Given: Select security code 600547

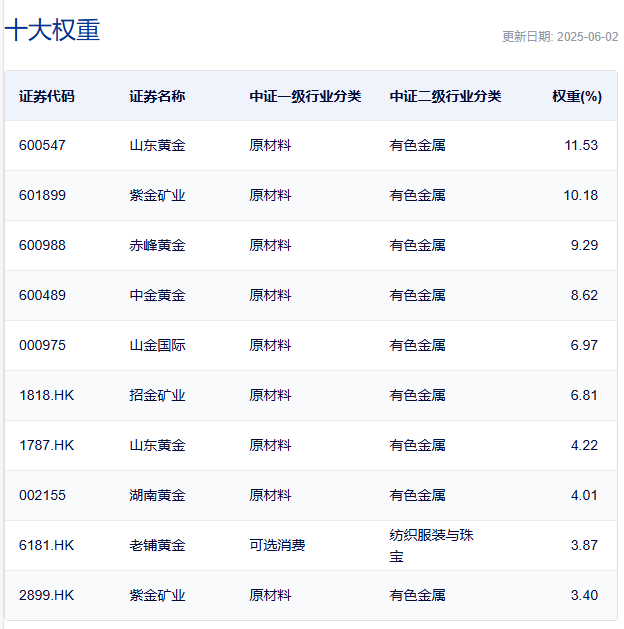Looking at the screenshot, I should [x=42, y=145].
